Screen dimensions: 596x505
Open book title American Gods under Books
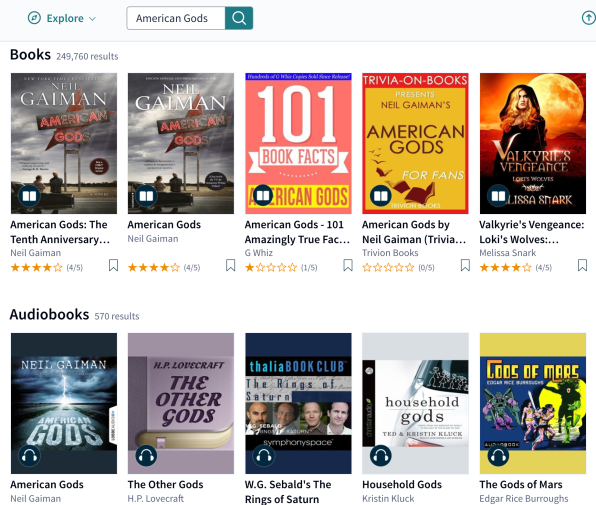tap(164, 225)
